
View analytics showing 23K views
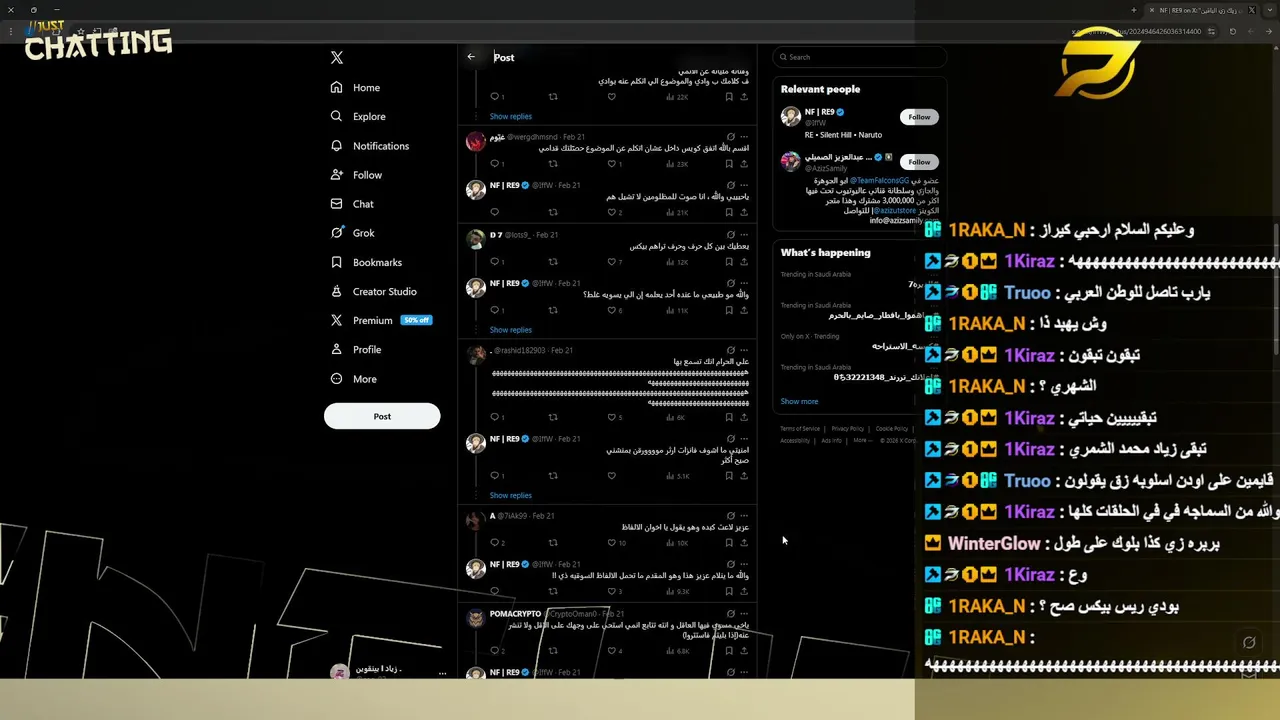676,164
